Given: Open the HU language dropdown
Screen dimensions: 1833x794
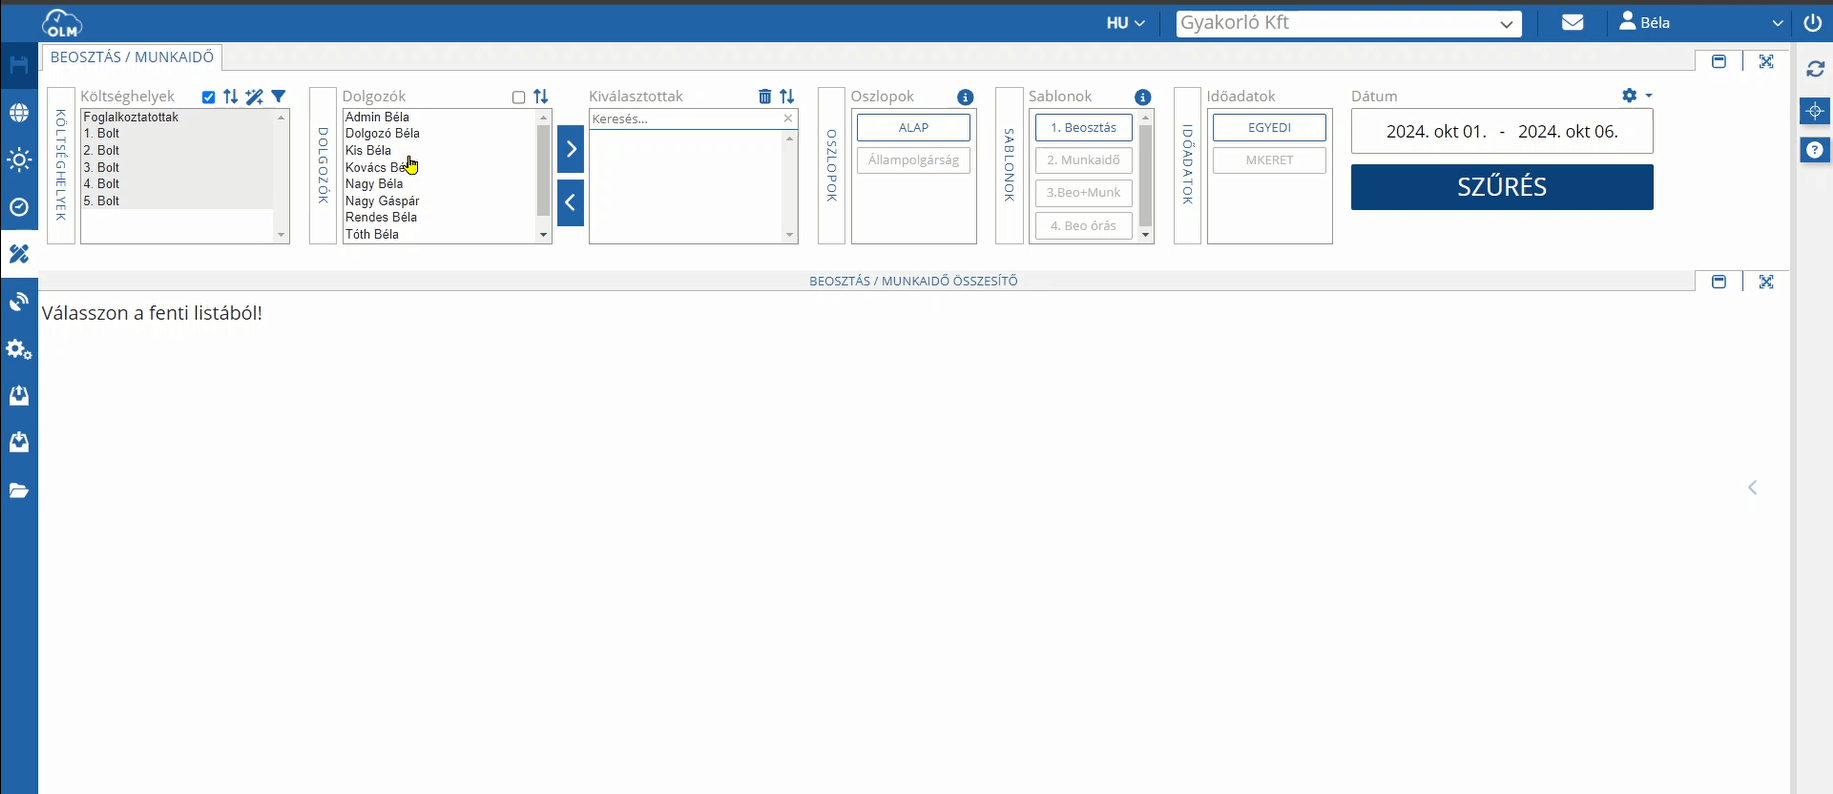Looking at the screenshot, I should coord(1125,23).
